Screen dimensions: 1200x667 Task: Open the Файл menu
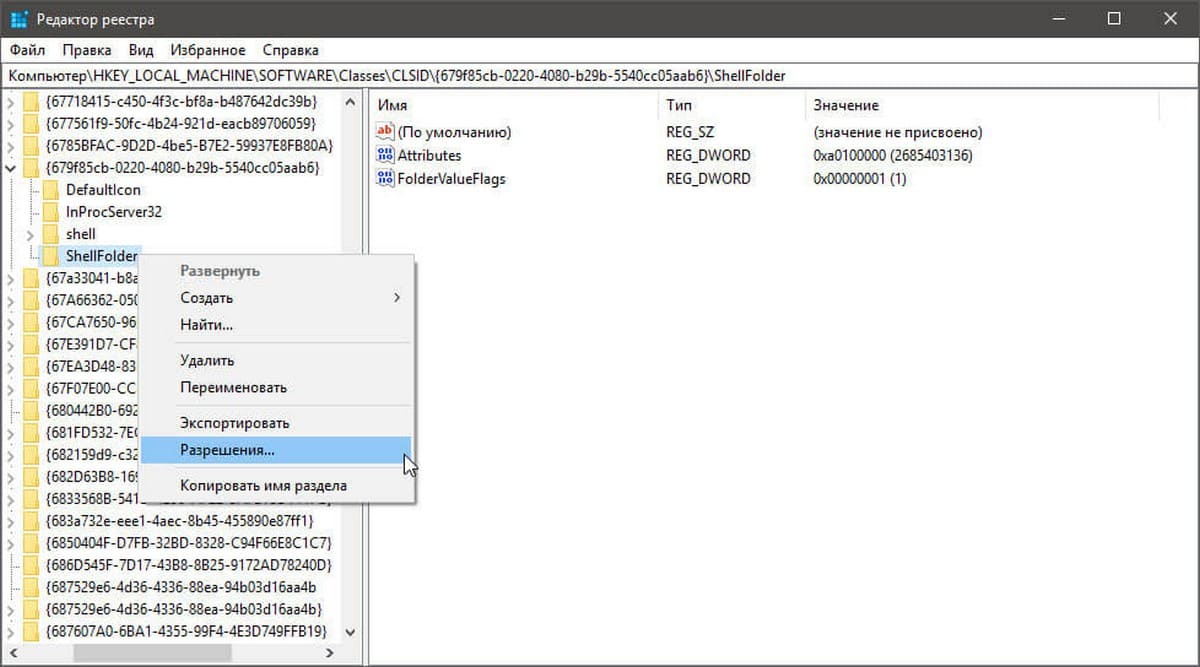point(28,49)
